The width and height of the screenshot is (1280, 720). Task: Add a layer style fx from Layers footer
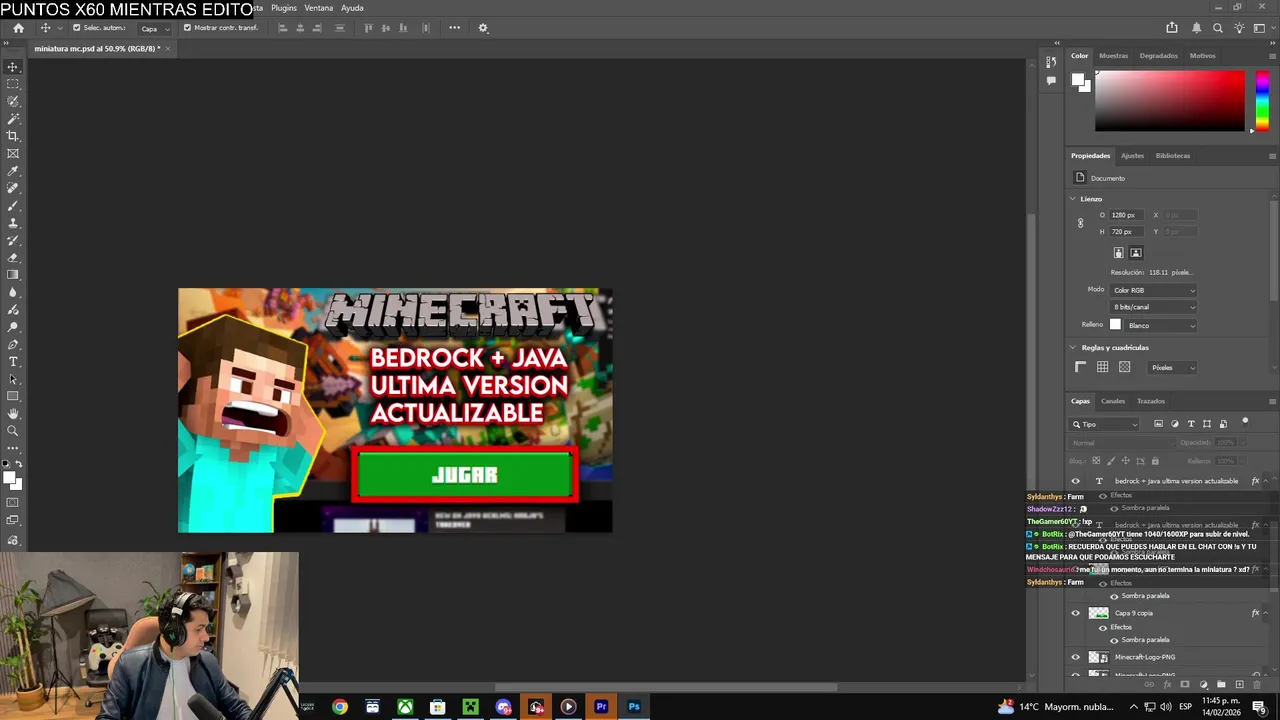point(1167,685)
